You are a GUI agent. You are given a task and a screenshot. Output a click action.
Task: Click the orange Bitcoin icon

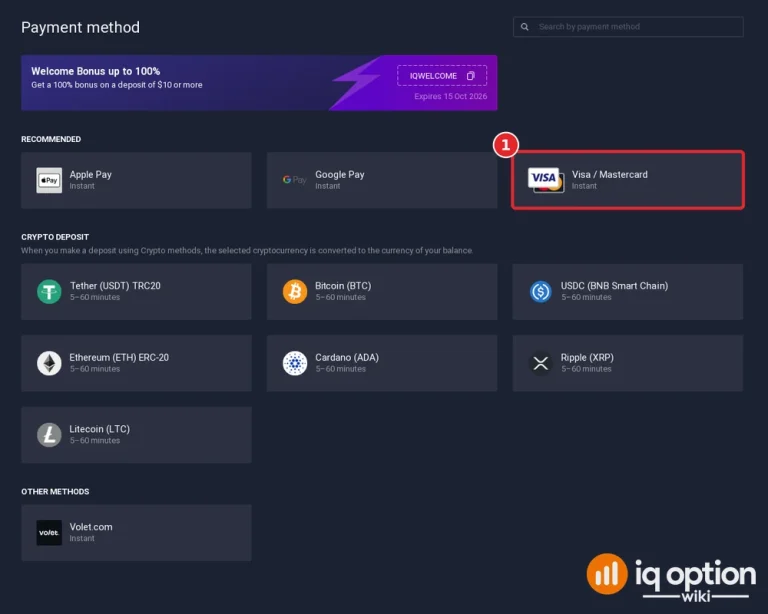[295, 291]
